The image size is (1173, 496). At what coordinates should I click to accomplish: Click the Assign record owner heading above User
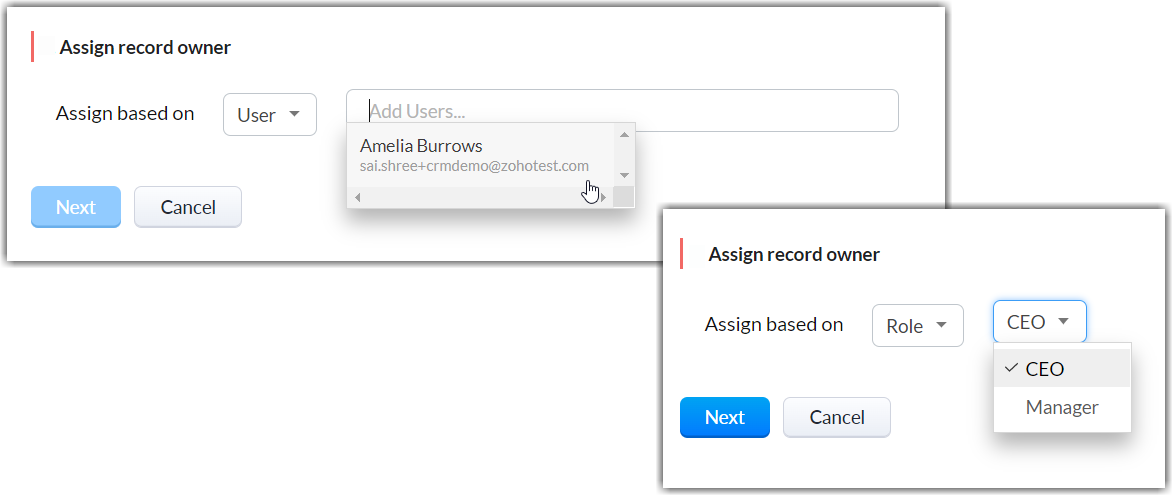tap(145, 47)
